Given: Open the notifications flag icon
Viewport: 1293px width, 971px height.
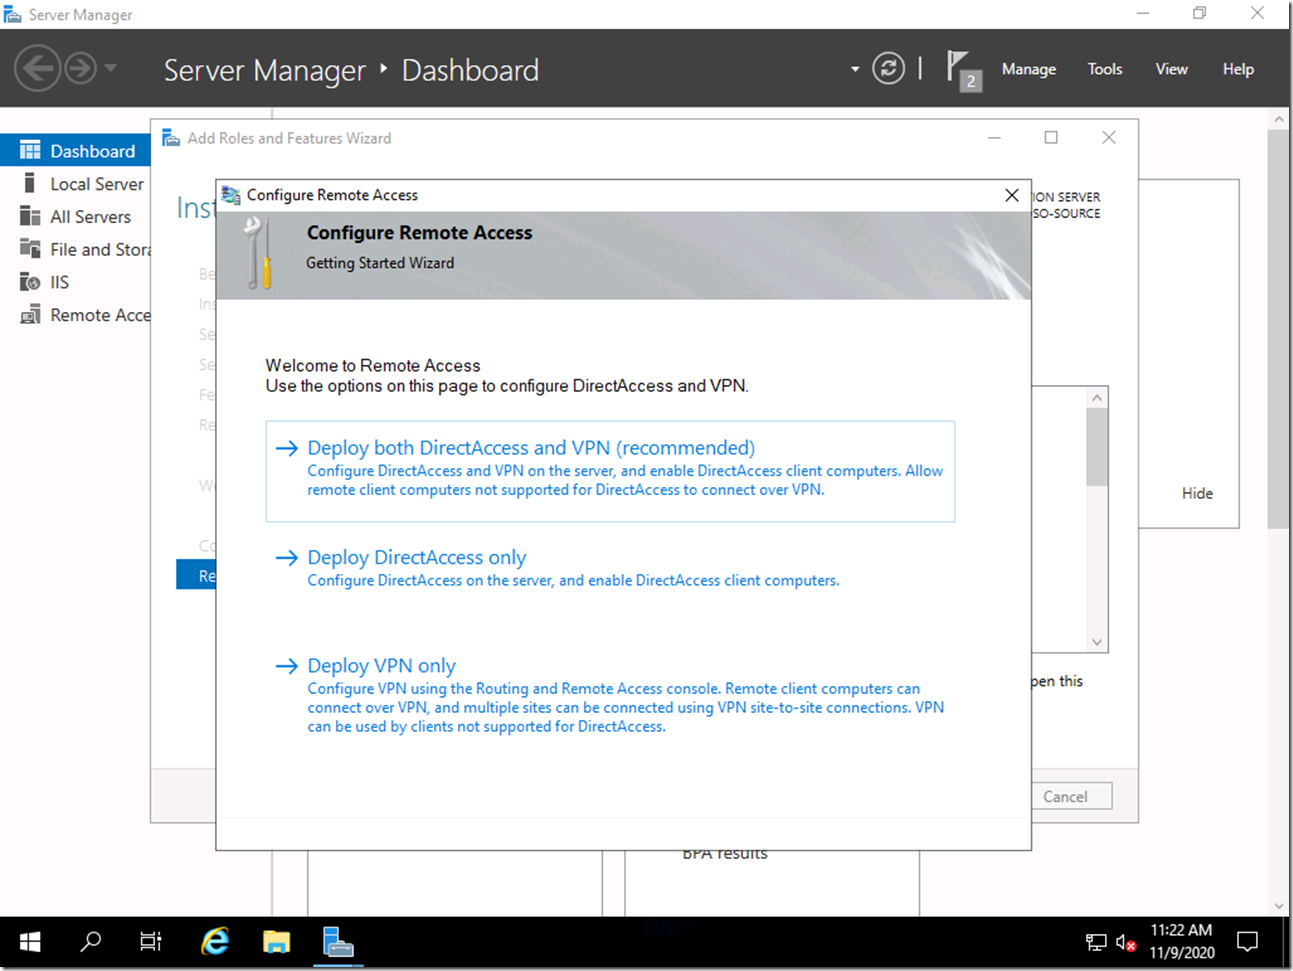Looking at the screenshot, I should [960, 69].
